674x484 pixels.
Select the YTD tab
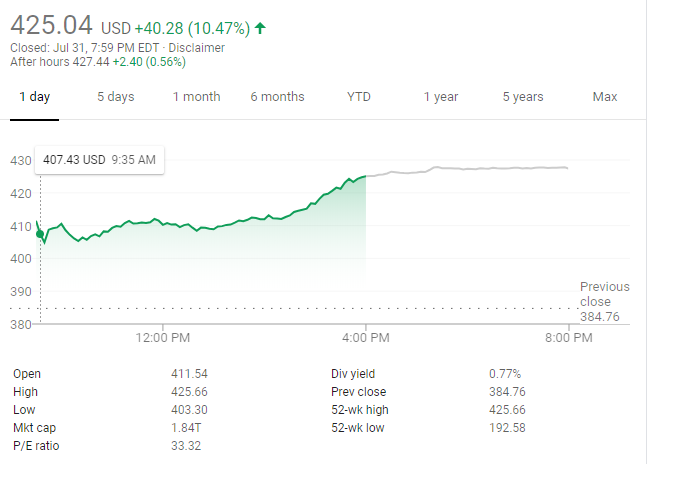click(359, 97)
